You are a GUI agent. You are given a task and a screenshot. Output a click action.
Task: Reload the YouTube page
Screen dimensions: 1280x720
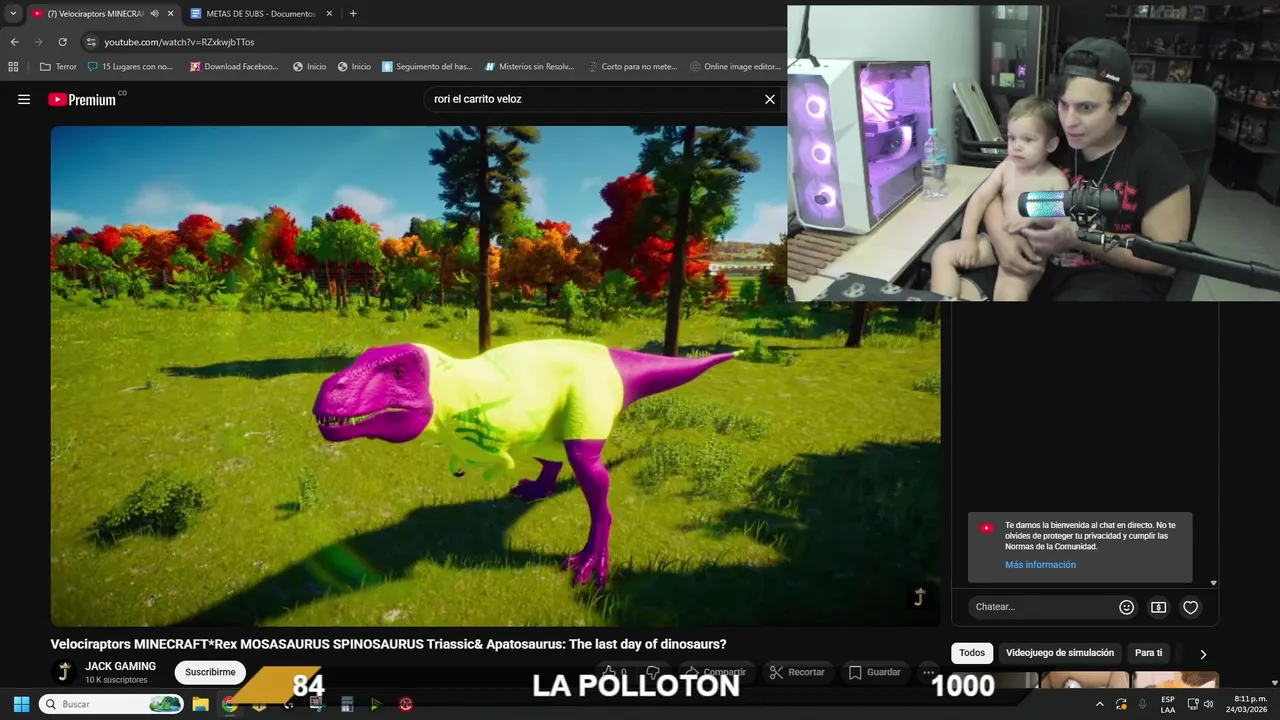coord(62,42)
